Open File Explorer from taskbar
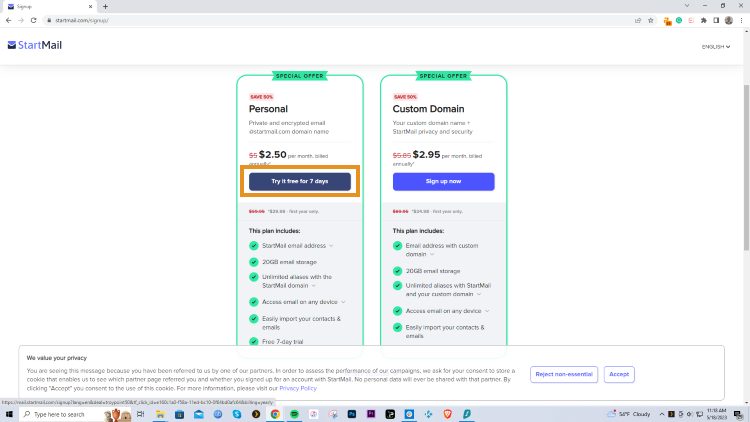The image size is (750, 422). (x=160, y=414)
